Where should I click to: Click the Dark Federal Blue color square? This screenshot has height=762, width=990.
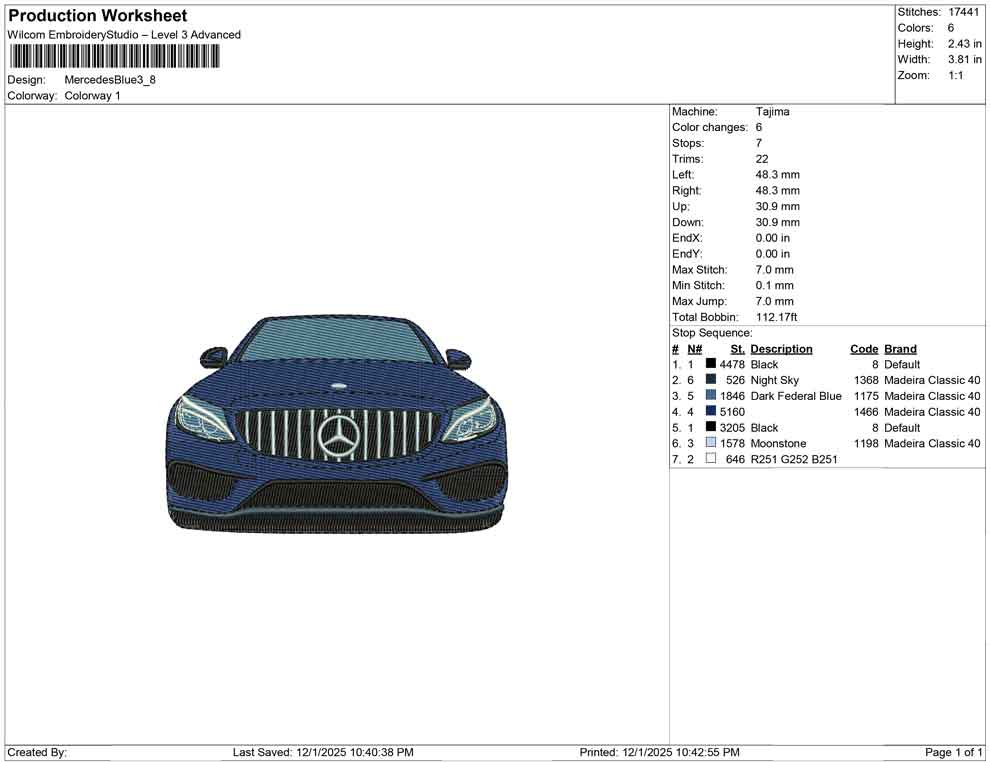[711, 396]
